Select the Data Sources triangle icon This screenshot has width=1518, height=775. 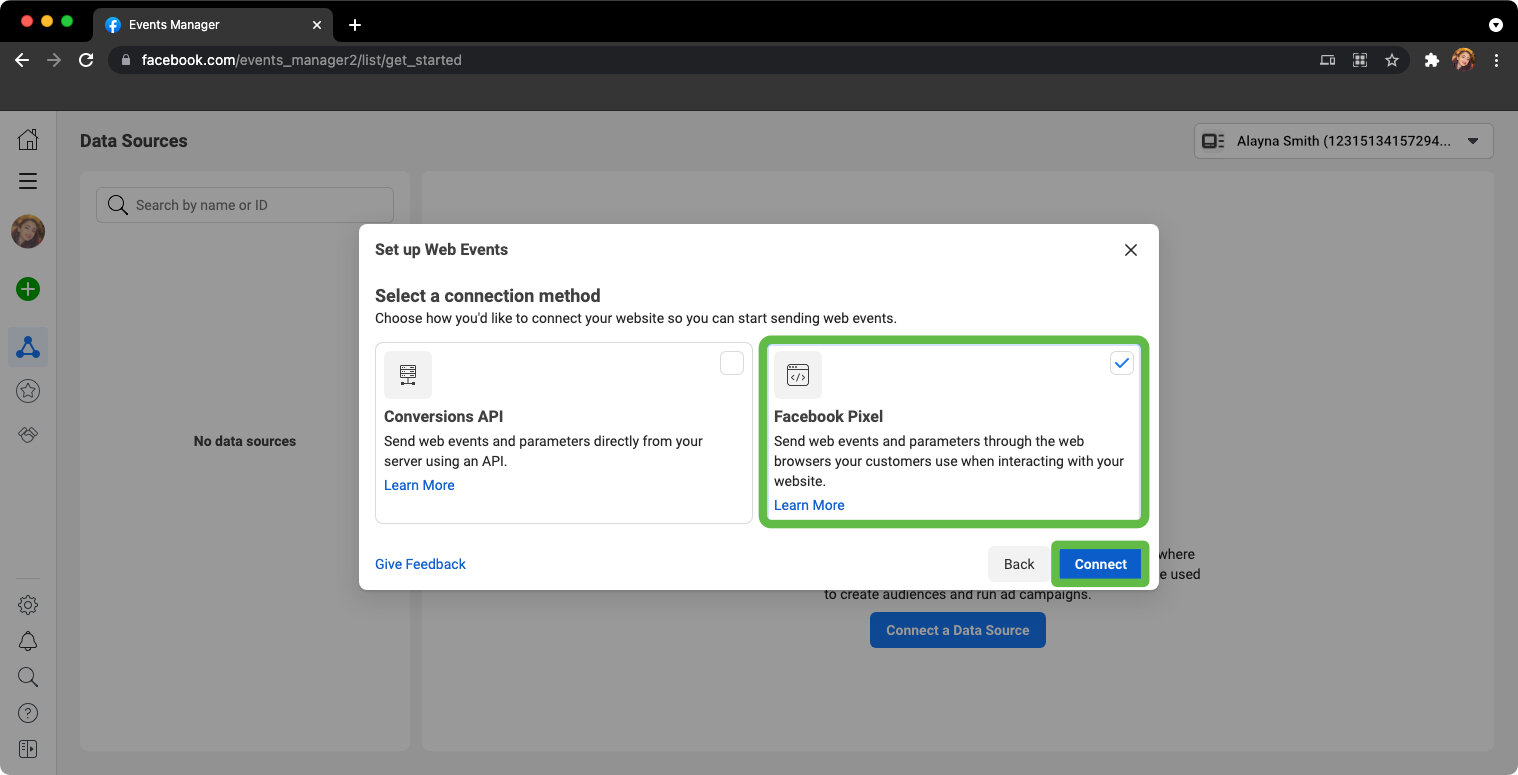click(28, 347)
